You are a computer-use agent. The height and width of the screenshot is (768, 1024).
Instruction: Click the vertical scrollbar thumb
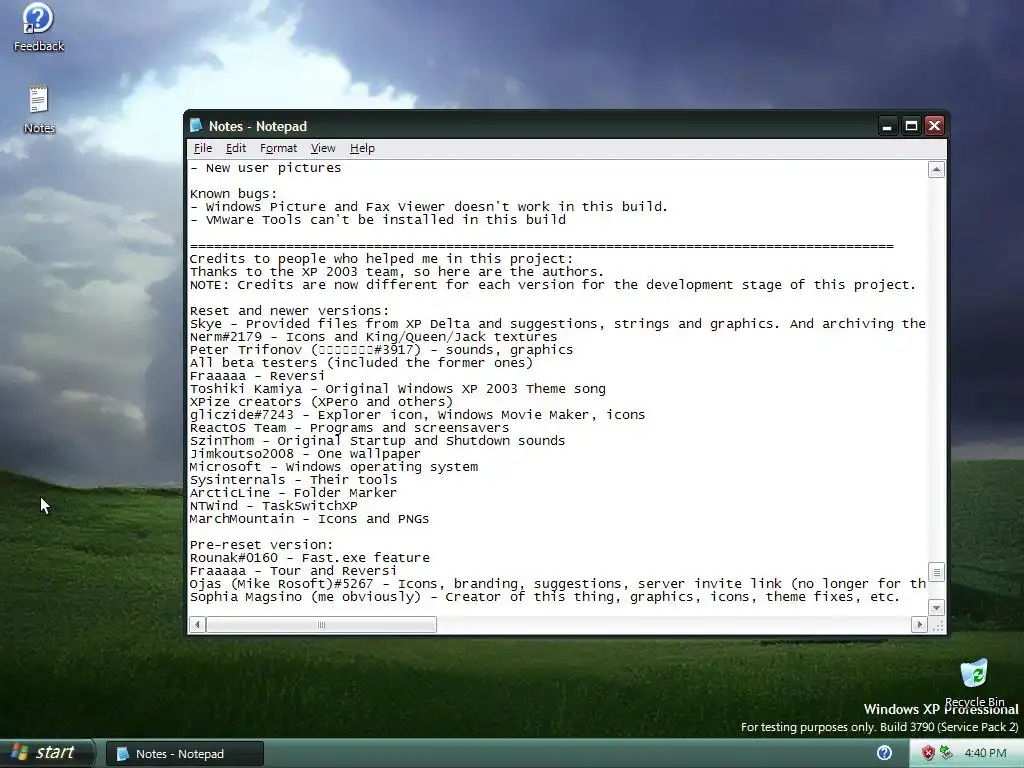936,572
